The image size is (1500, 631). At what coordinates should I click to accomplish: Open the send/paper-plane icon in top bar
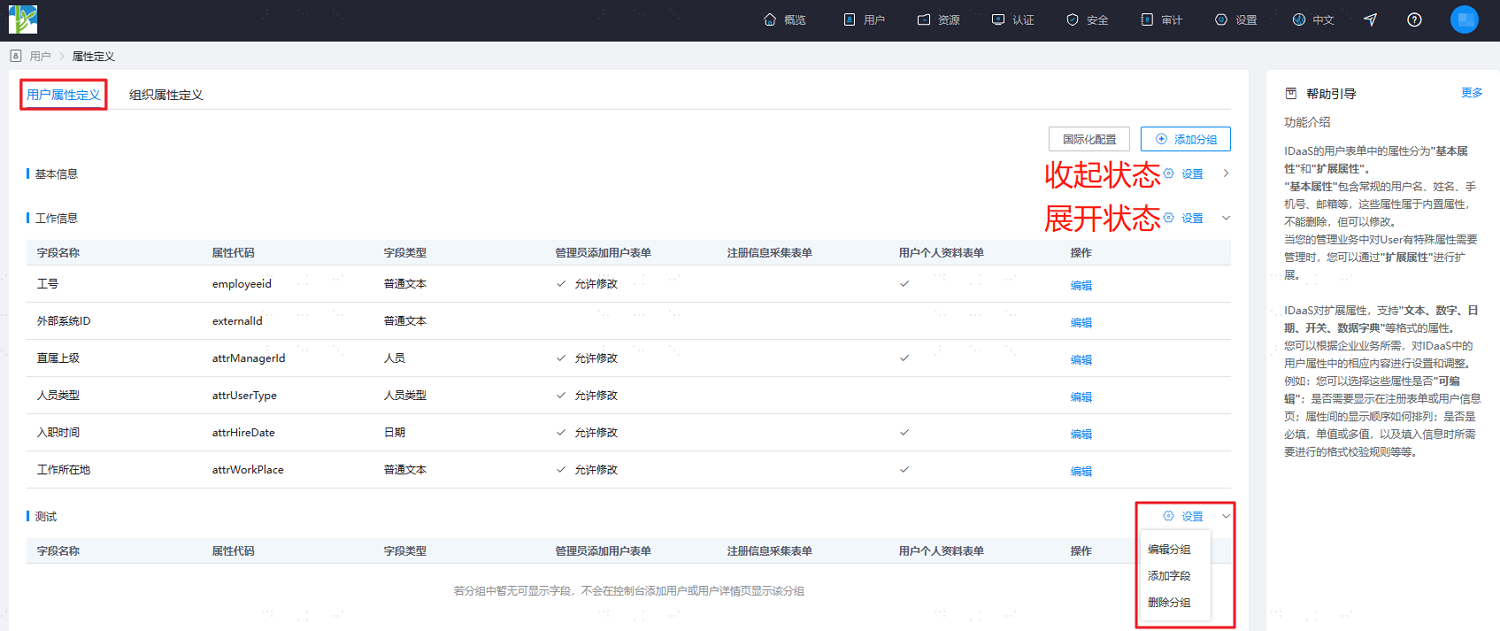1370,20
